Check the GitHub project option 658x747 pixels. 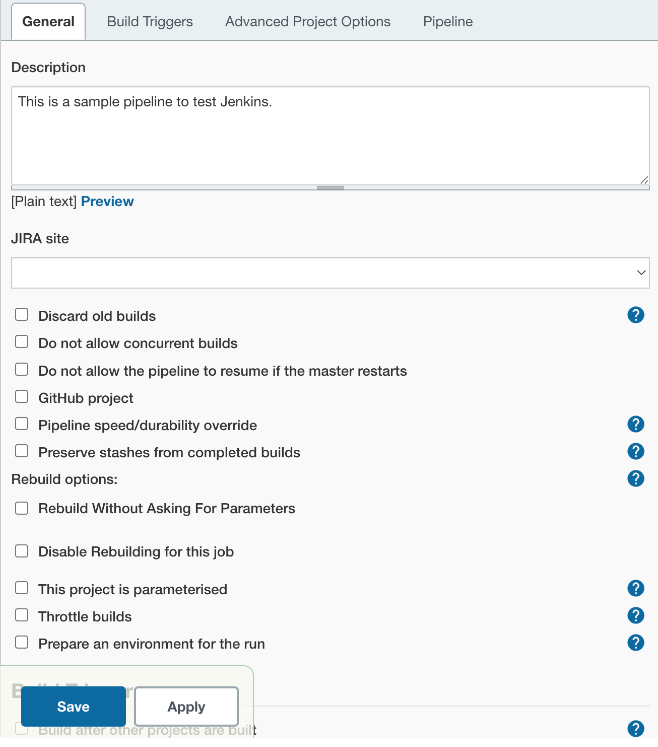click(21, 397)
